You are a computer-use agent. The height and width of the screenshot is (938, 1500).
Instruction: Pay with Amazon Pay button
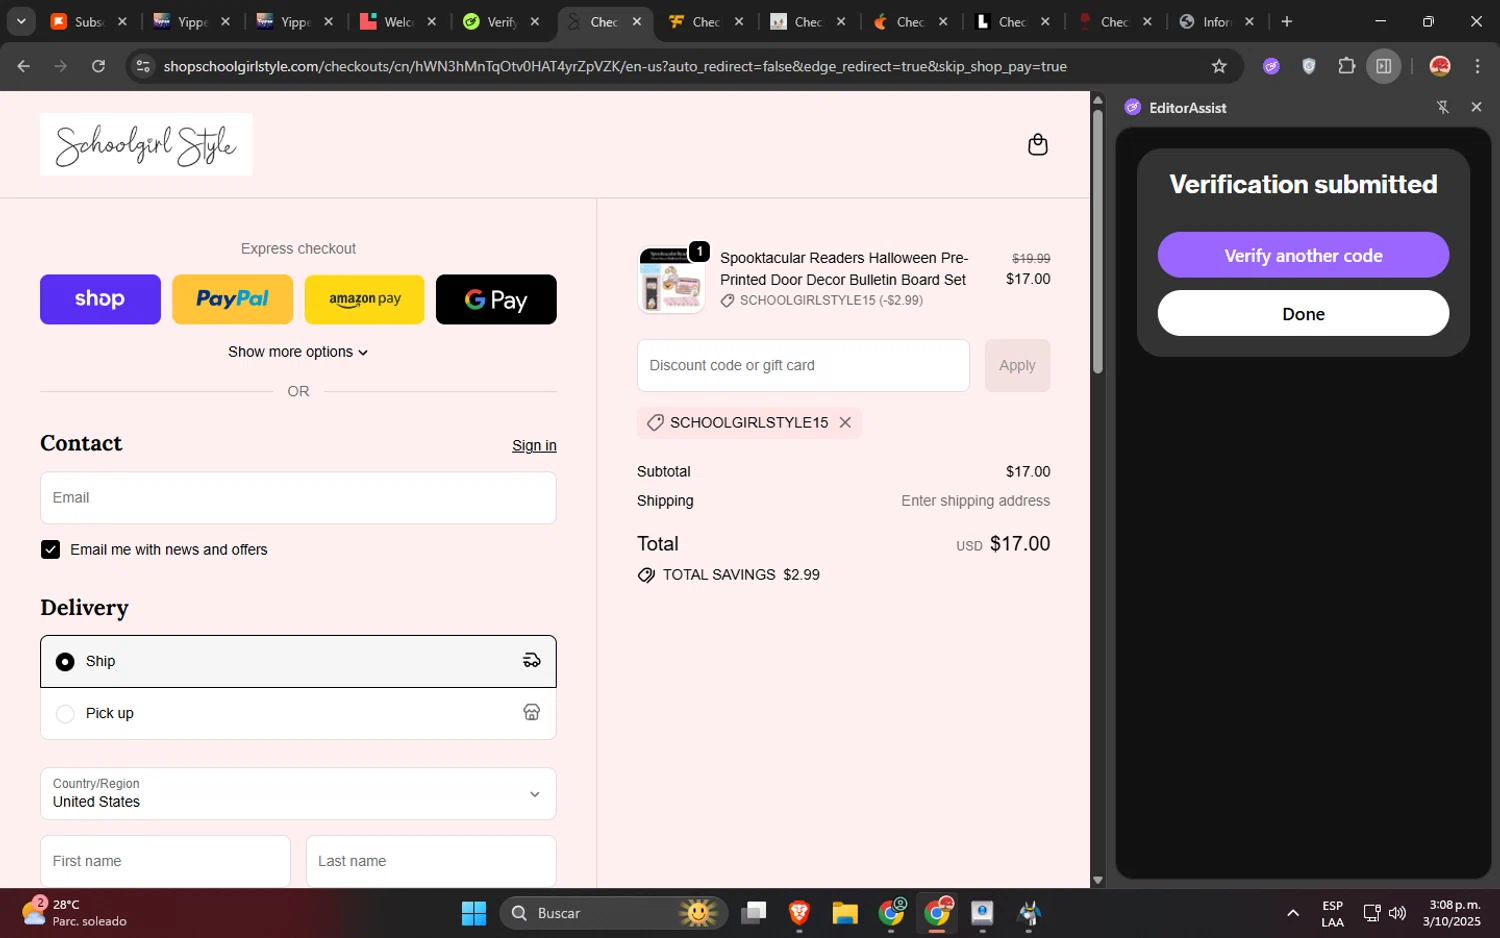click(364, 299)
